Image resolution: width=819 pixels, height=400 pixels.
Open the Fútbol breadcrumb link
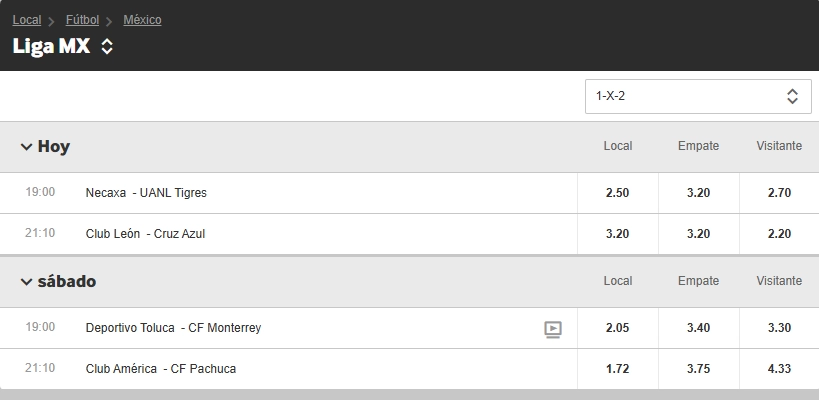[x=82, y=20]
